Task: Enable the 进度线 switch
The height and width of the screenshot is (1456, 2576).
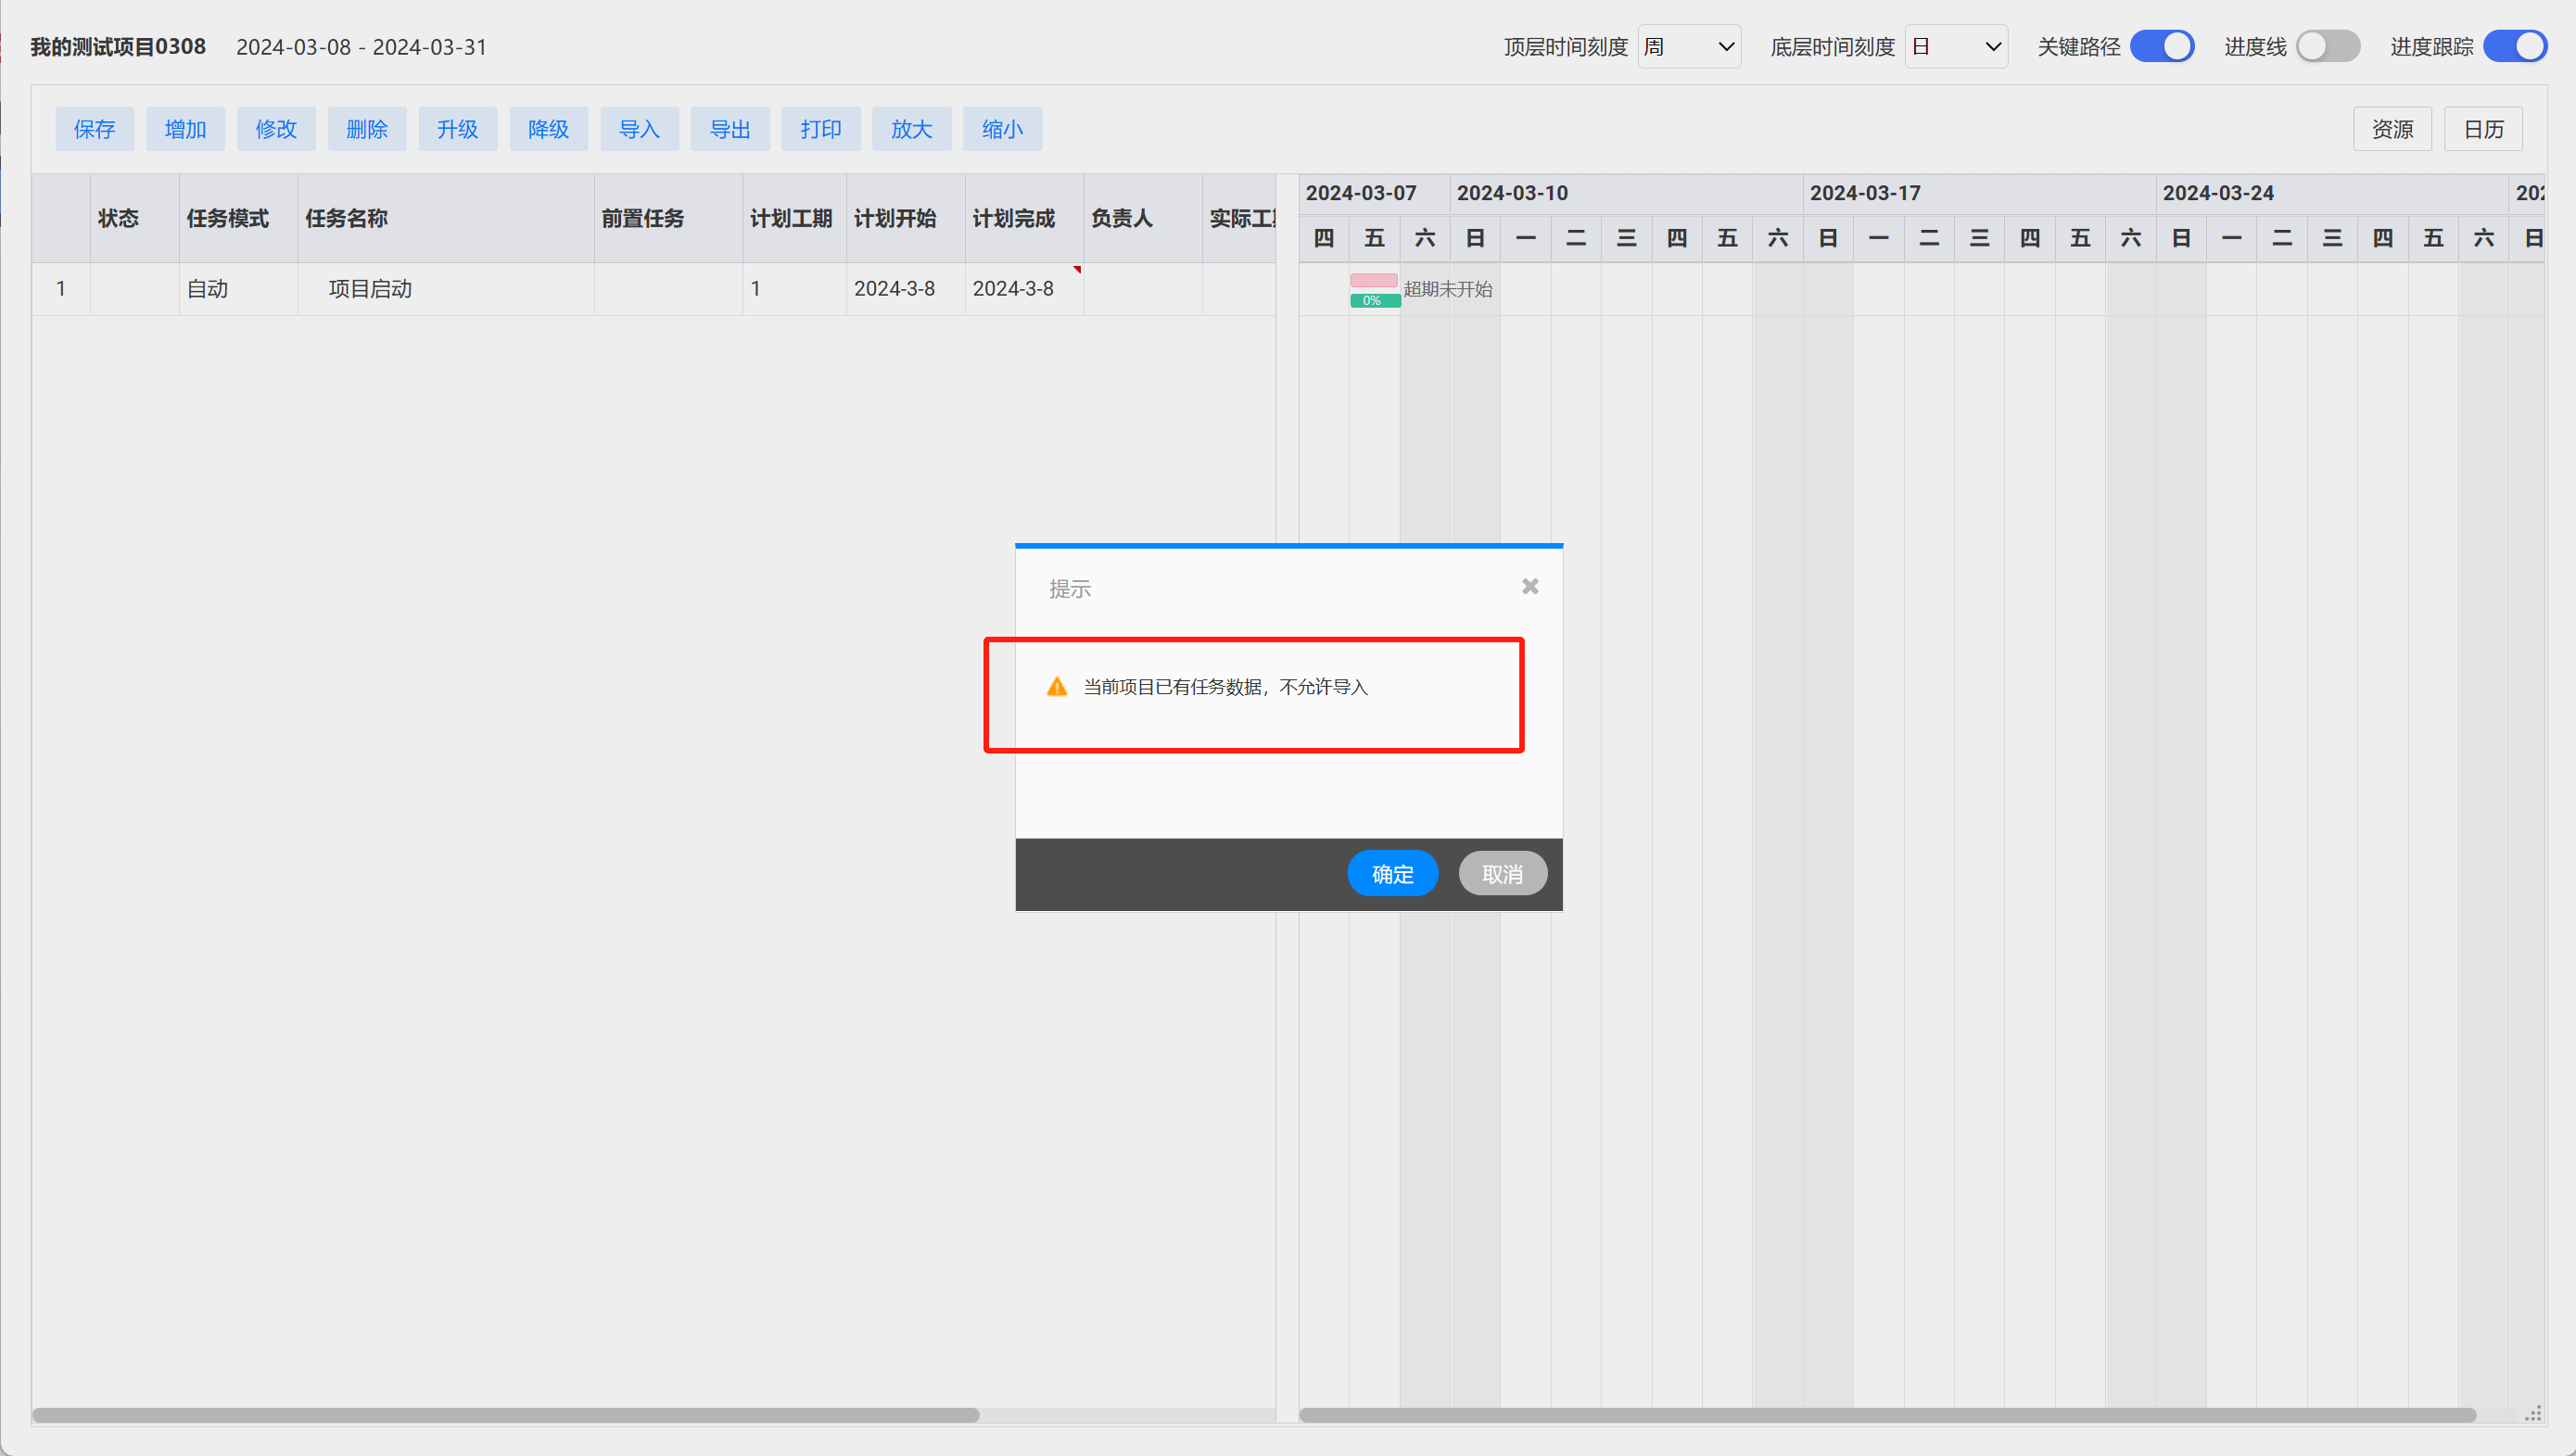Action: point(2327,47)
